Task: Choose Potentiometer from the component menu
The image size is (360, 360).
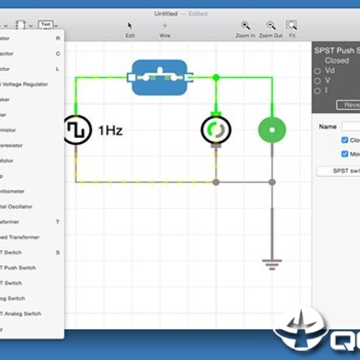Action: pyautogui.click(x=32, y=191)
